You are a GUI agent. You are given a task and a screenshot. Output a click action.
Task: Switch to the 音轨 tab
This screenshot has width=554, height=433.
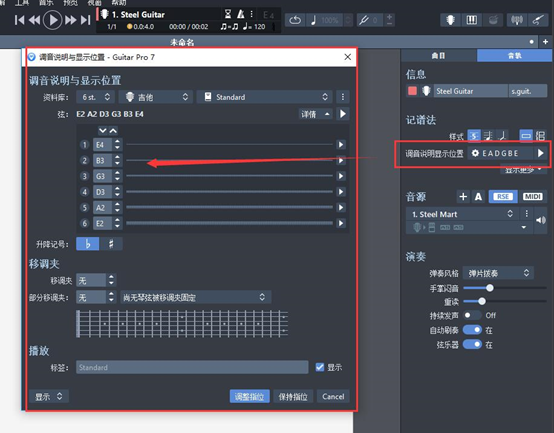[514, 55]
